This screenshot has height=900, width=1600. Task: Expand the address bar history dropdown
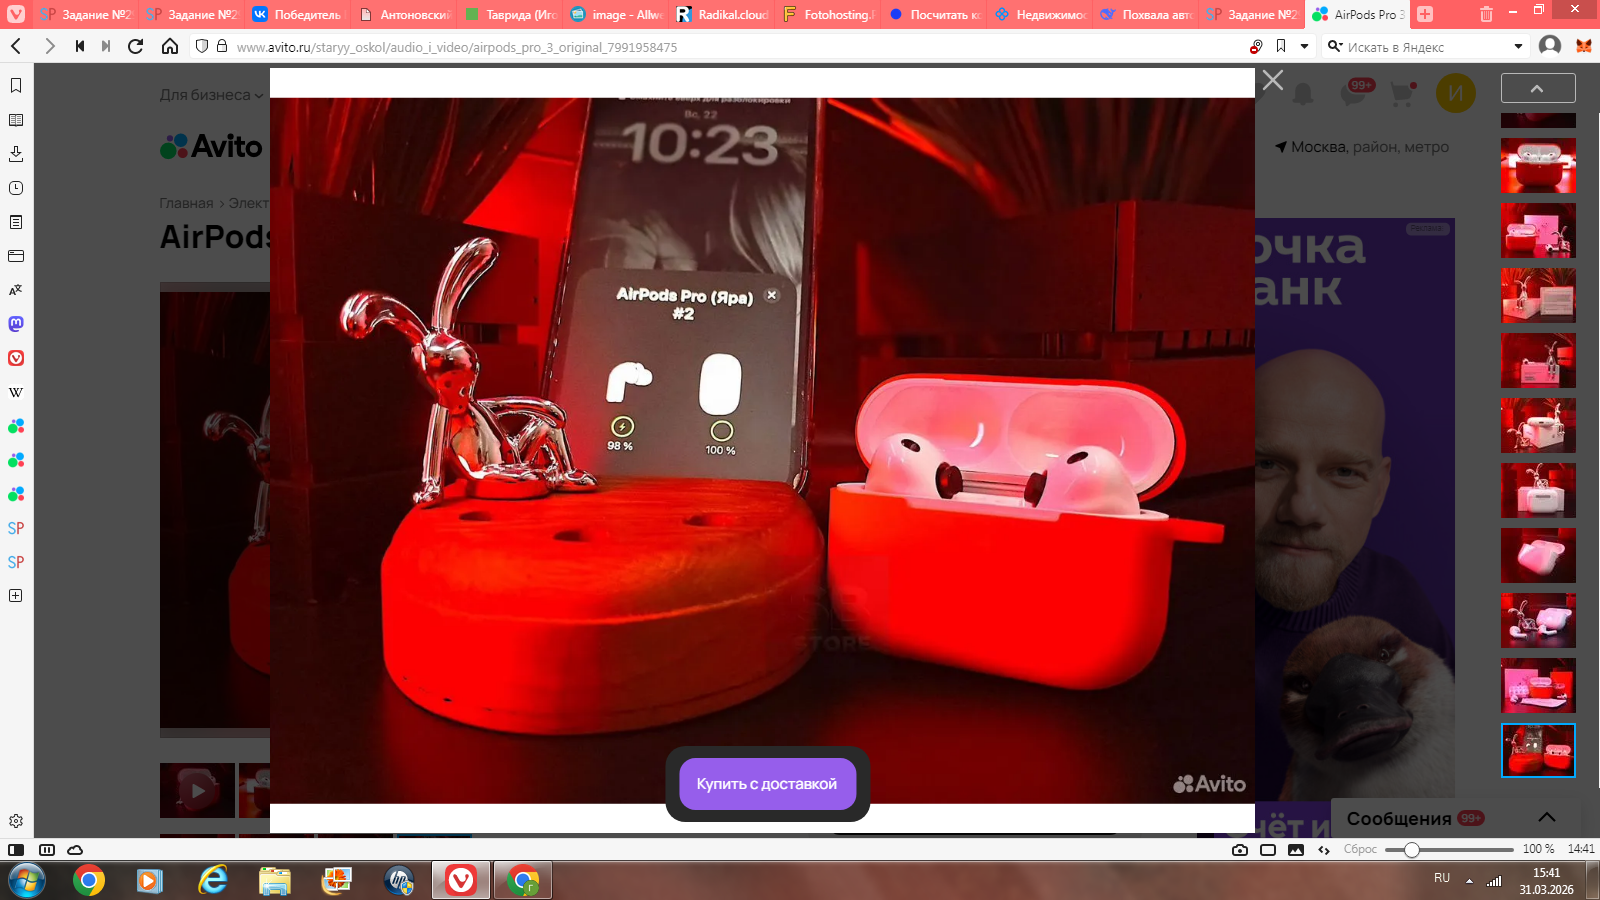pyautogui.click(x=1304, y=46)
